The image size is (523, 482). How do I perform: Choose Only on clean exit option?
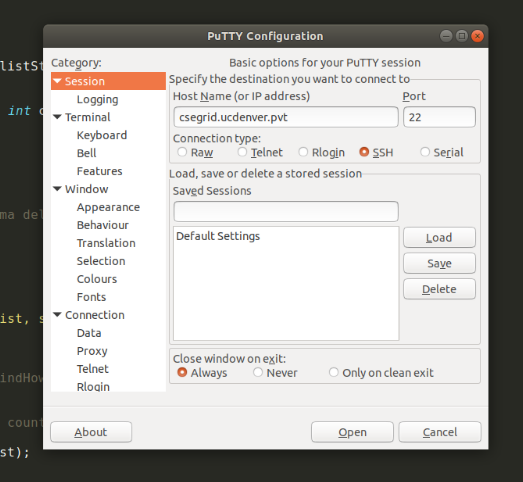[334, 372]
